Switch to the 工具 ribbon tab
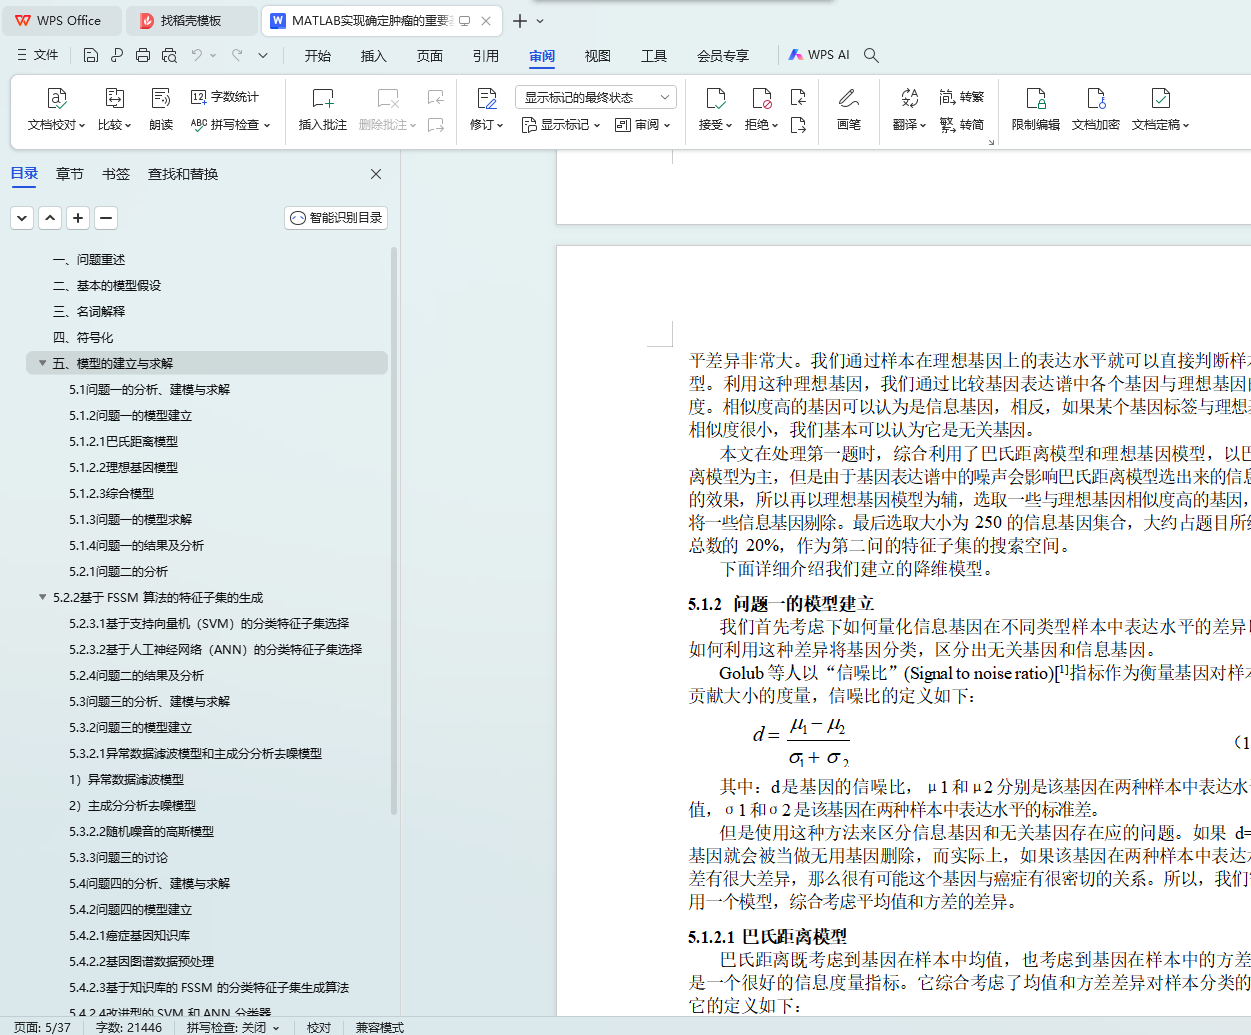The width and height of the screenshot is (1251, 1035). coord(654,56)
